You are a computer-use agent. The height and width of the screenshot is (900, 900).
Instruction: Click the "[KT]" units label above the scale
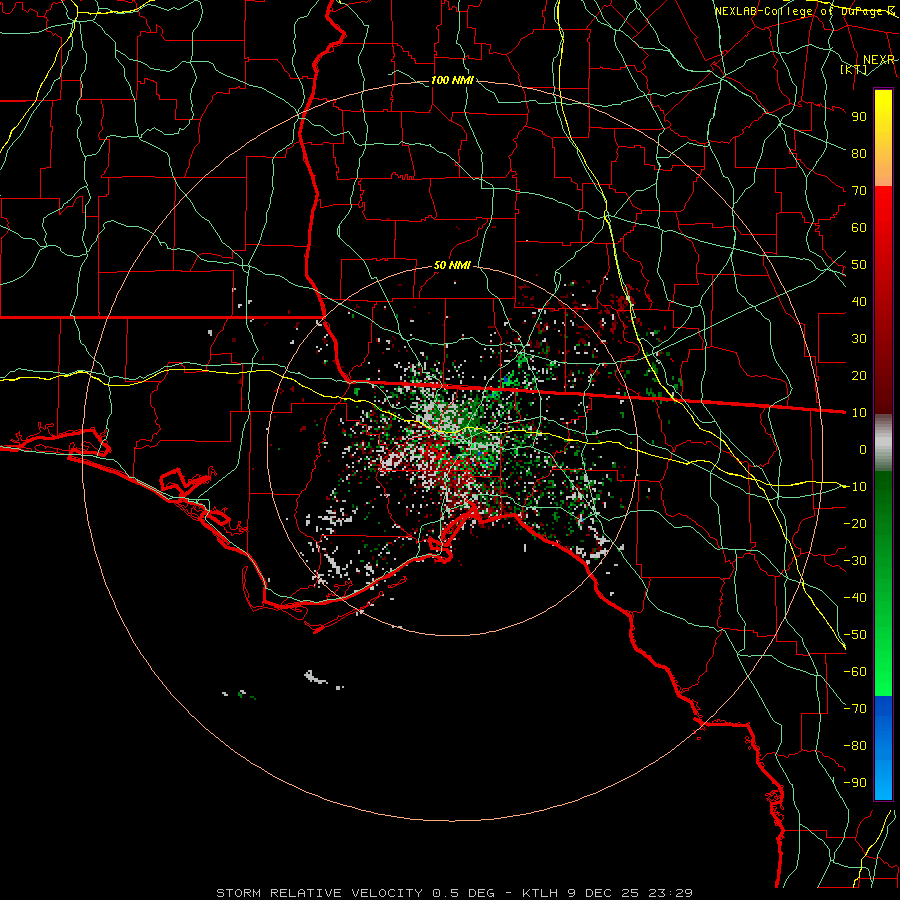(854, 69)
